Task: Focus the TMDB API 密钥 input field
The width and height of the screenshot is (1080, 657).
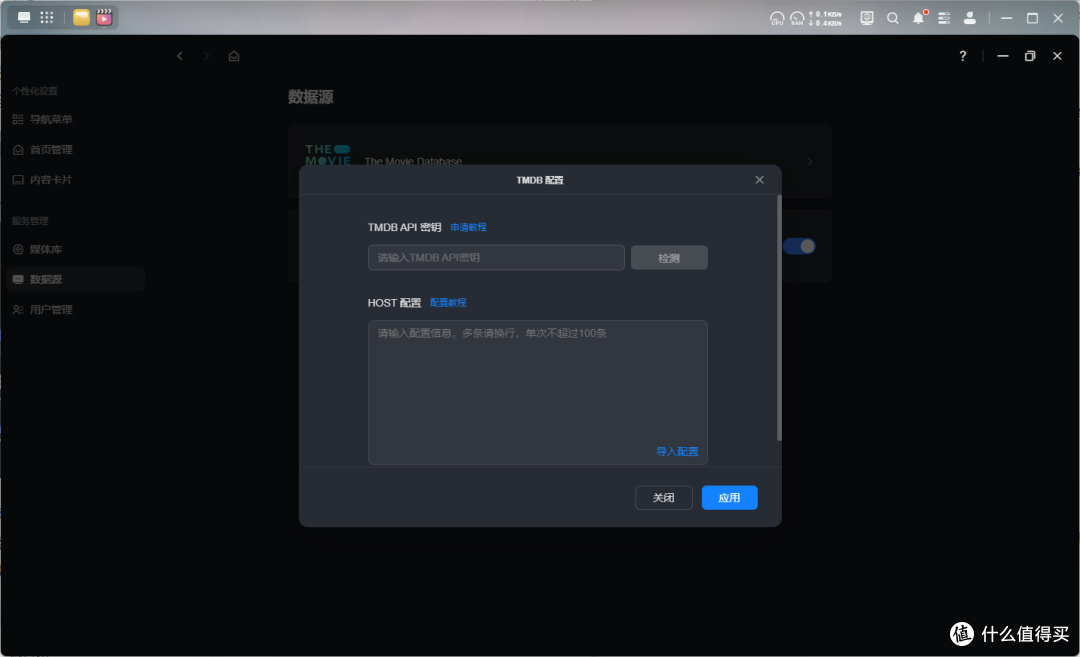Action: (496, 258)
